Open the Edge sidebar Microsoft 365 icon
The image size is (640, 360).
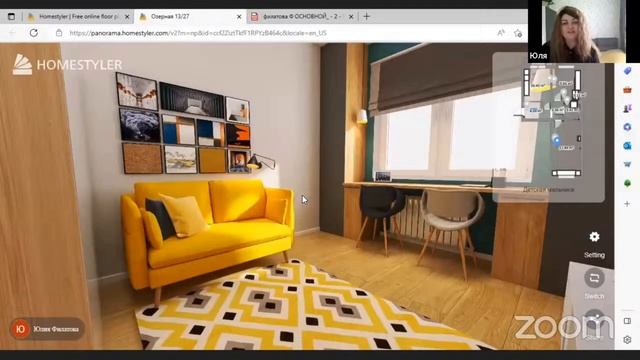click(x=627, y=127)
